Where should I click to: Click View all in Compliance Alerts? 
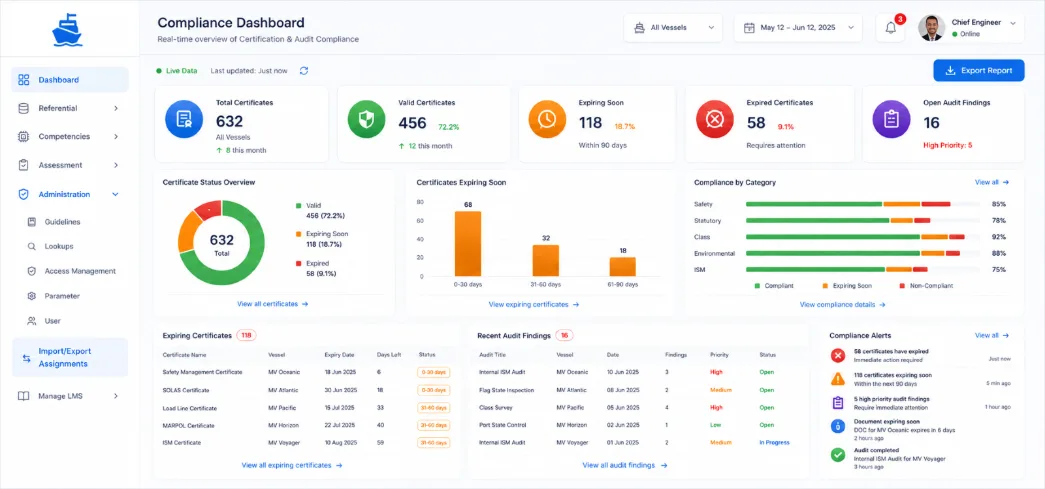[992, 336]
